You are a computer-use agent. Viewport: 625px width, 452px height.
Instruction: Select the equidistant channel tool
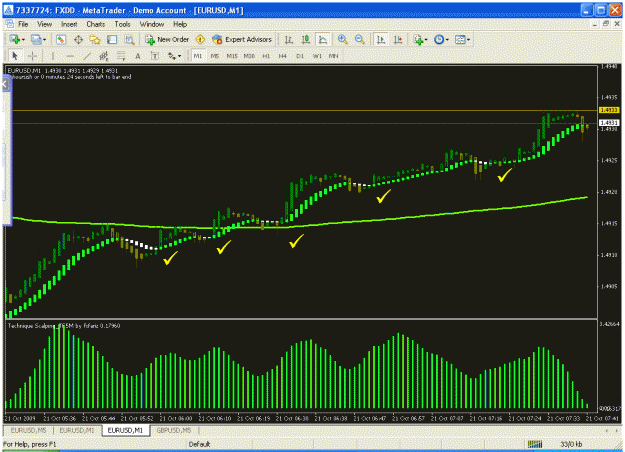pos(104,56)
